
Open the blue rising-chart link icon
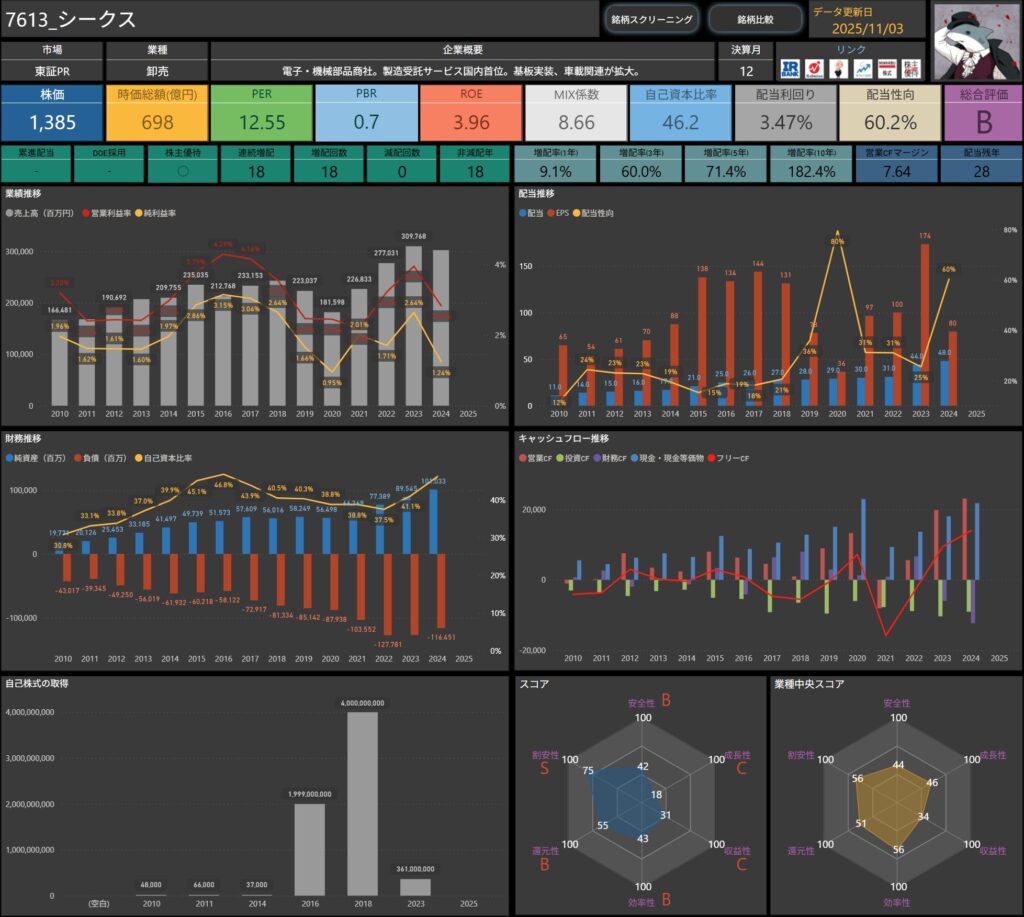coord(862,67)
